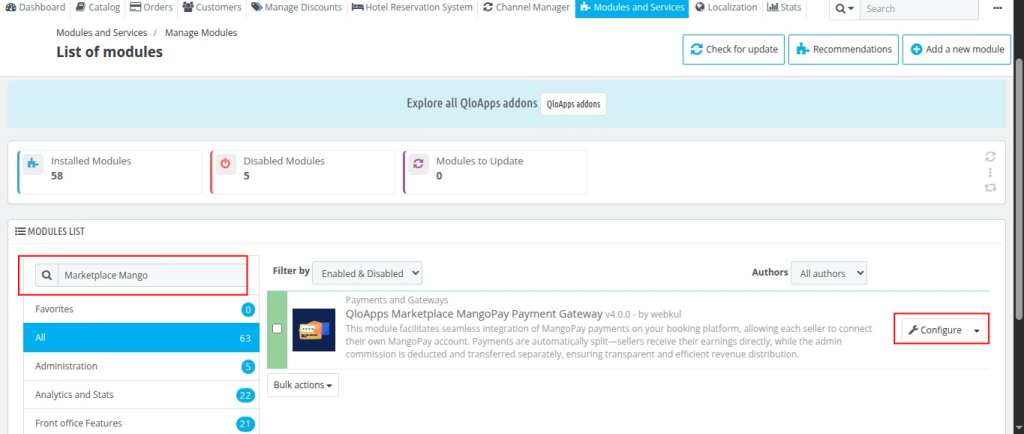
Task: Open Recommendations button
Action: pos(844,49)
